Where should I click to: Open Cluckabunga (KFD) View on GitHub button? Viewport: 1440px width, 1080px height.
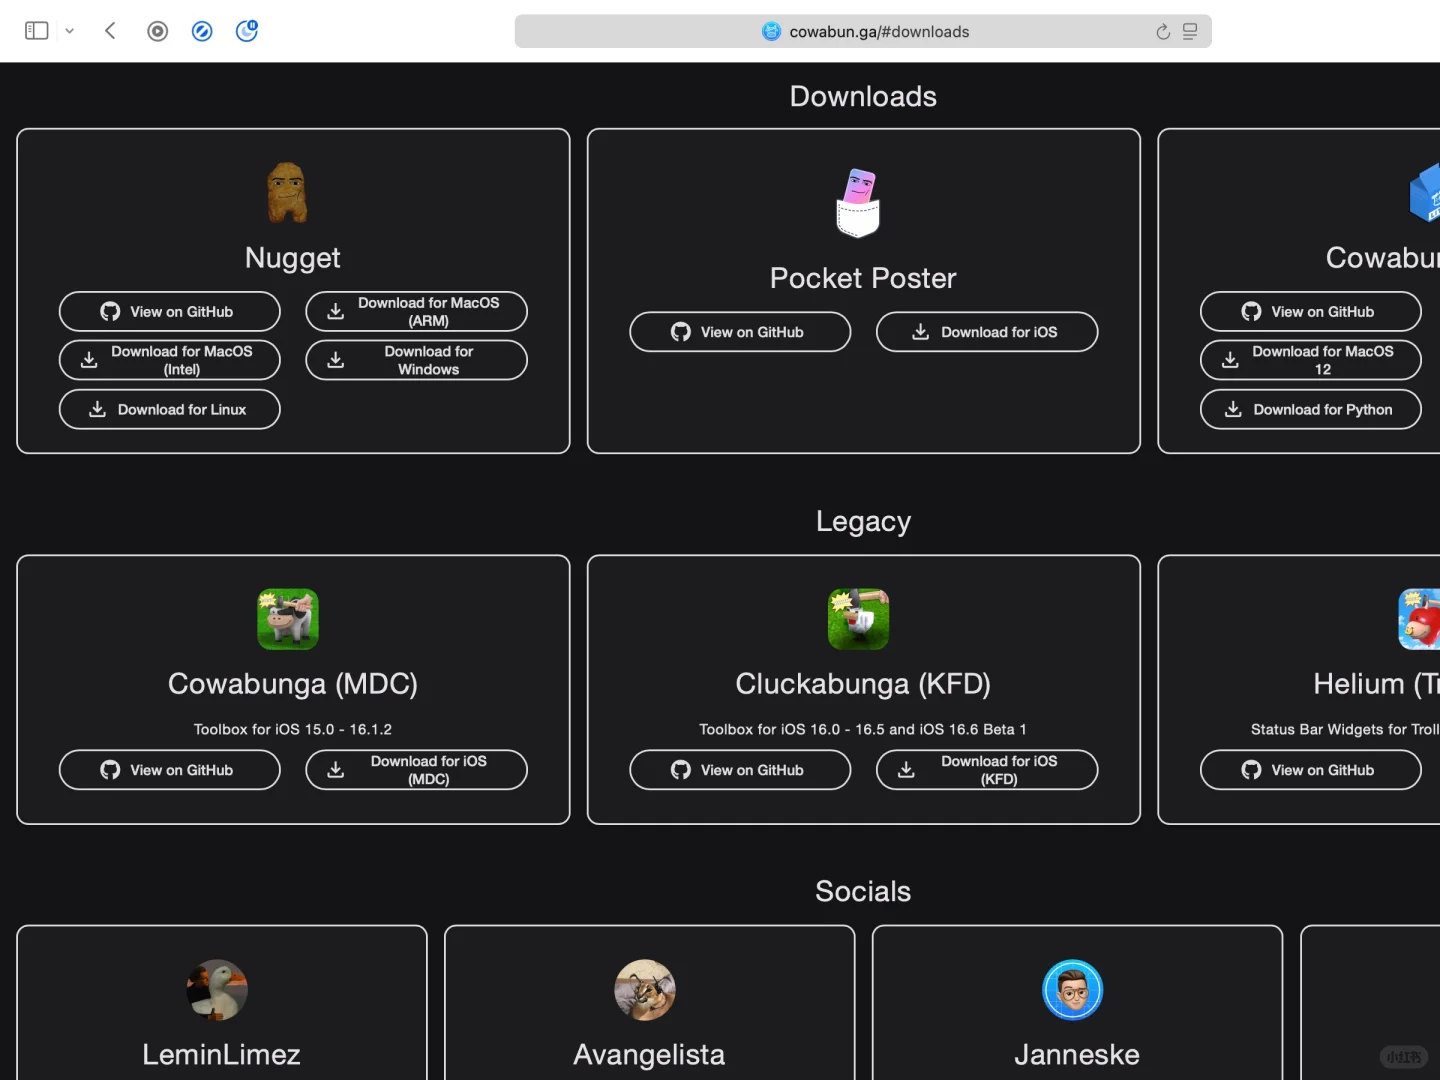pyautogui.click(x=740, y=770)
